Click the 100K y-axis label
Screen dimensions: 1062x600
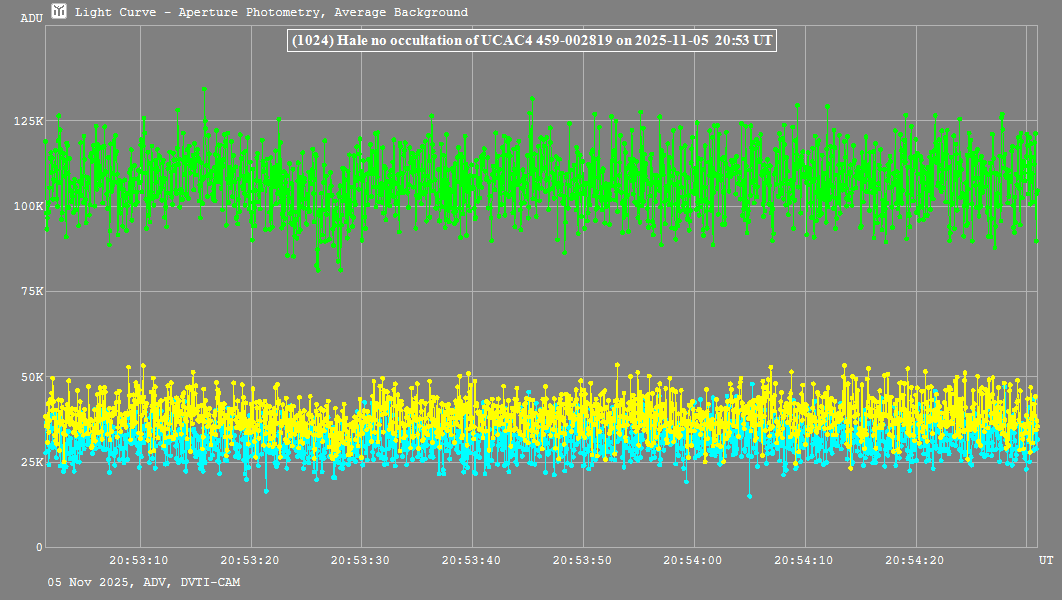(28, 206)
